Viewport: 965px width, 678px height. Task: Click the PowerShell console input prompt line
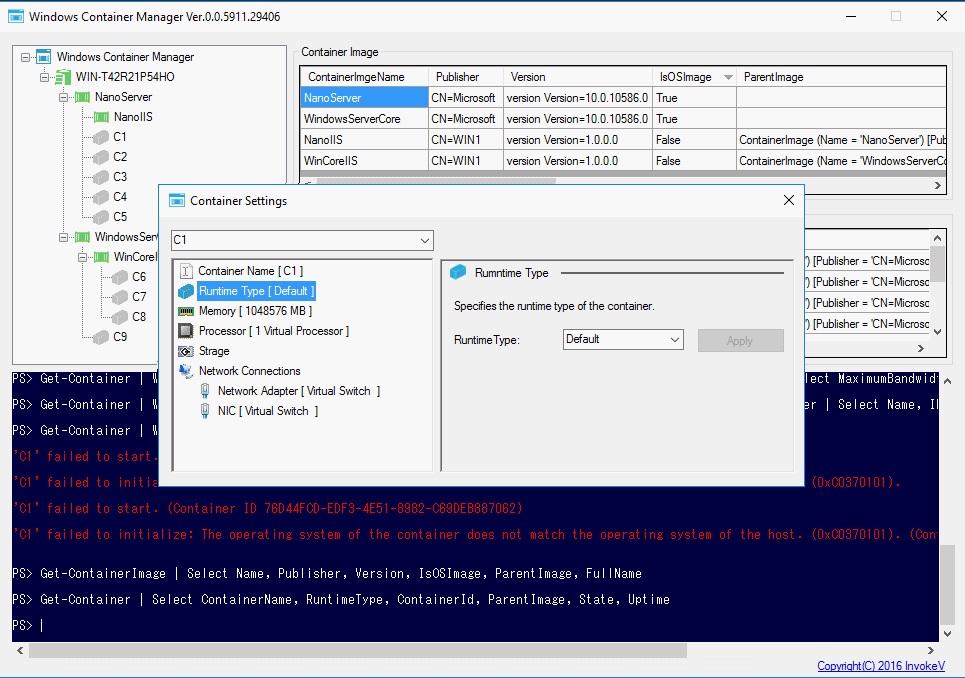pyautogui.click(x=475, y=625)
